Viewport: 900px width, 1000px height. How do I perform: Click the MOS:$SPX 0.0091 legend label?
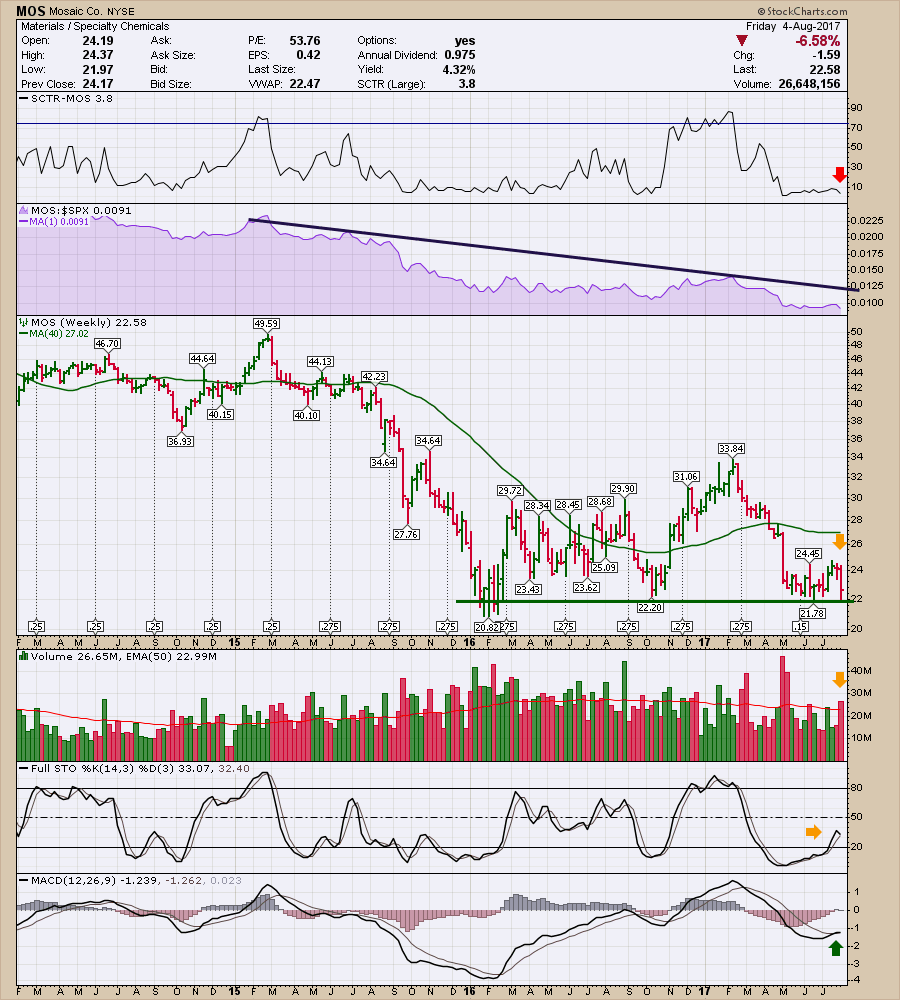click(x=81, y=210)
